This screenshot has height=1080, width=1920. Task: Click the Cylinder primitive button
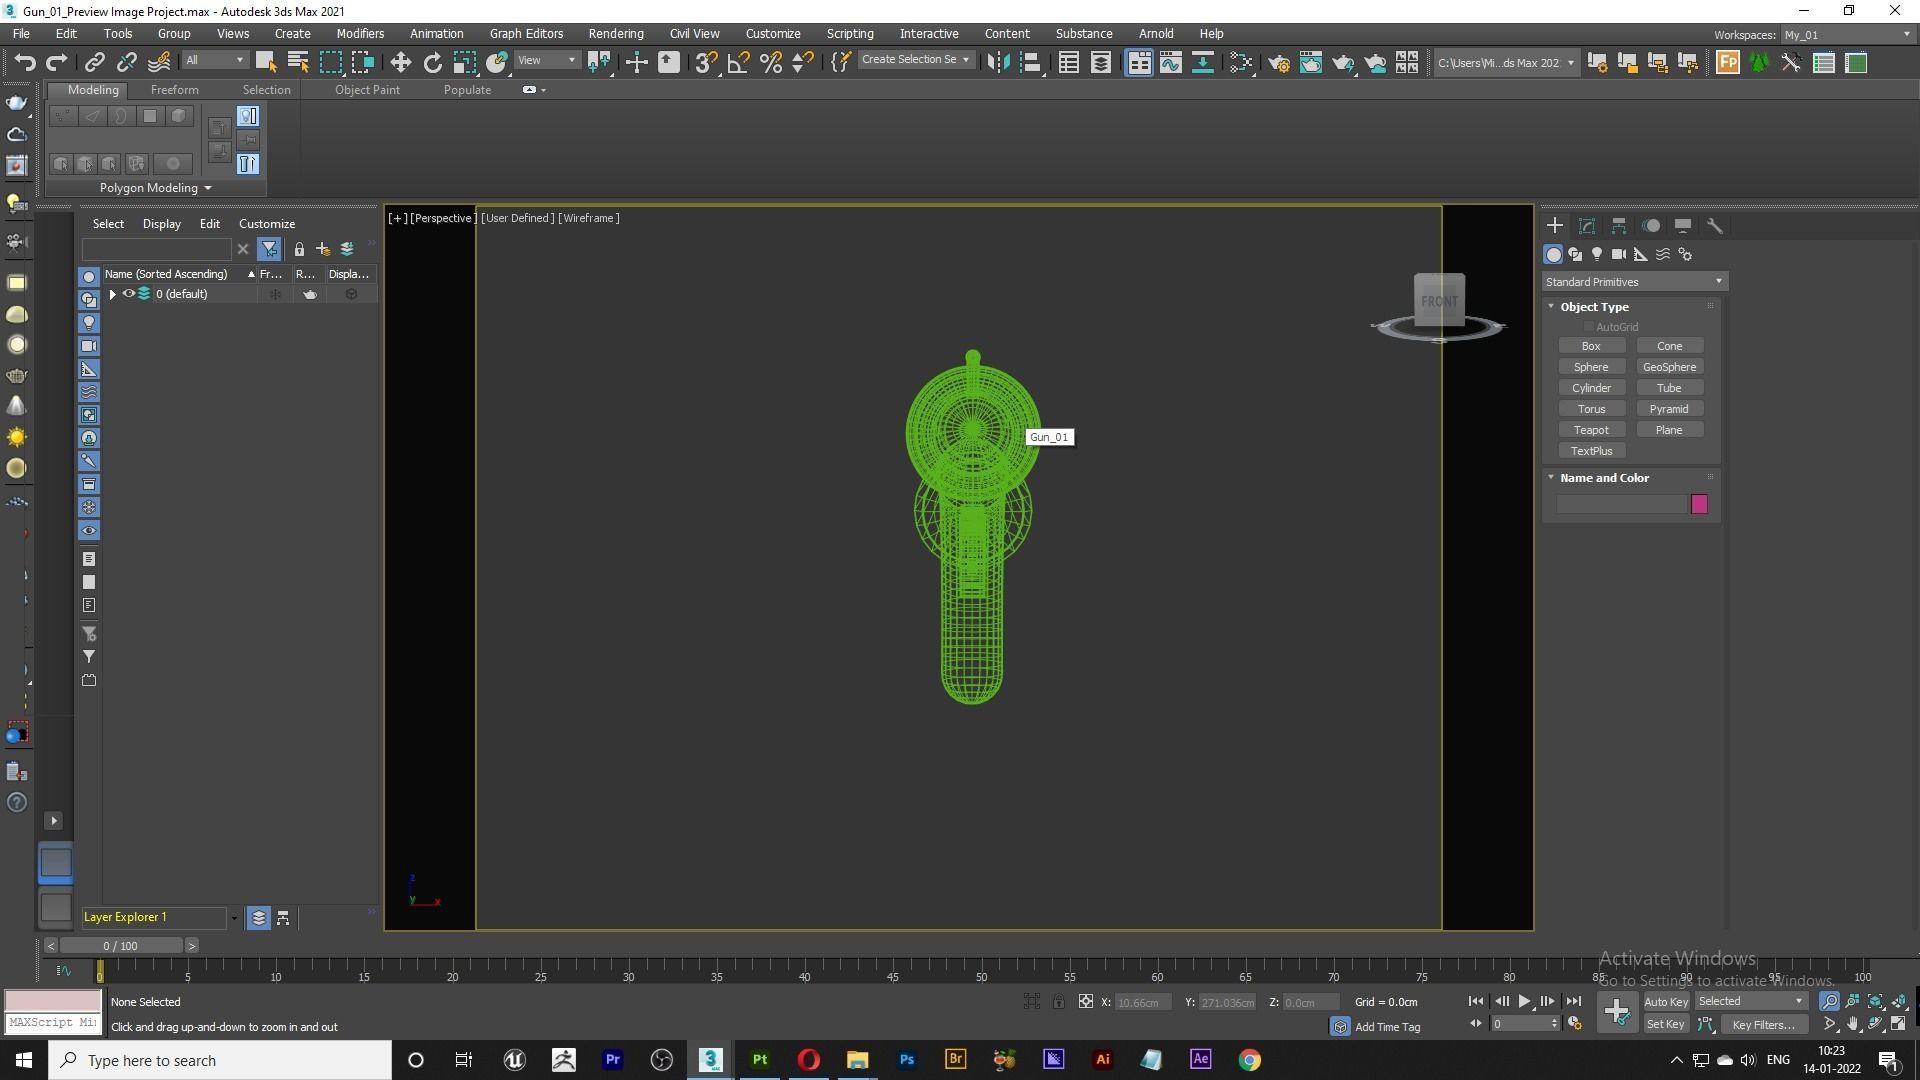1591,388
